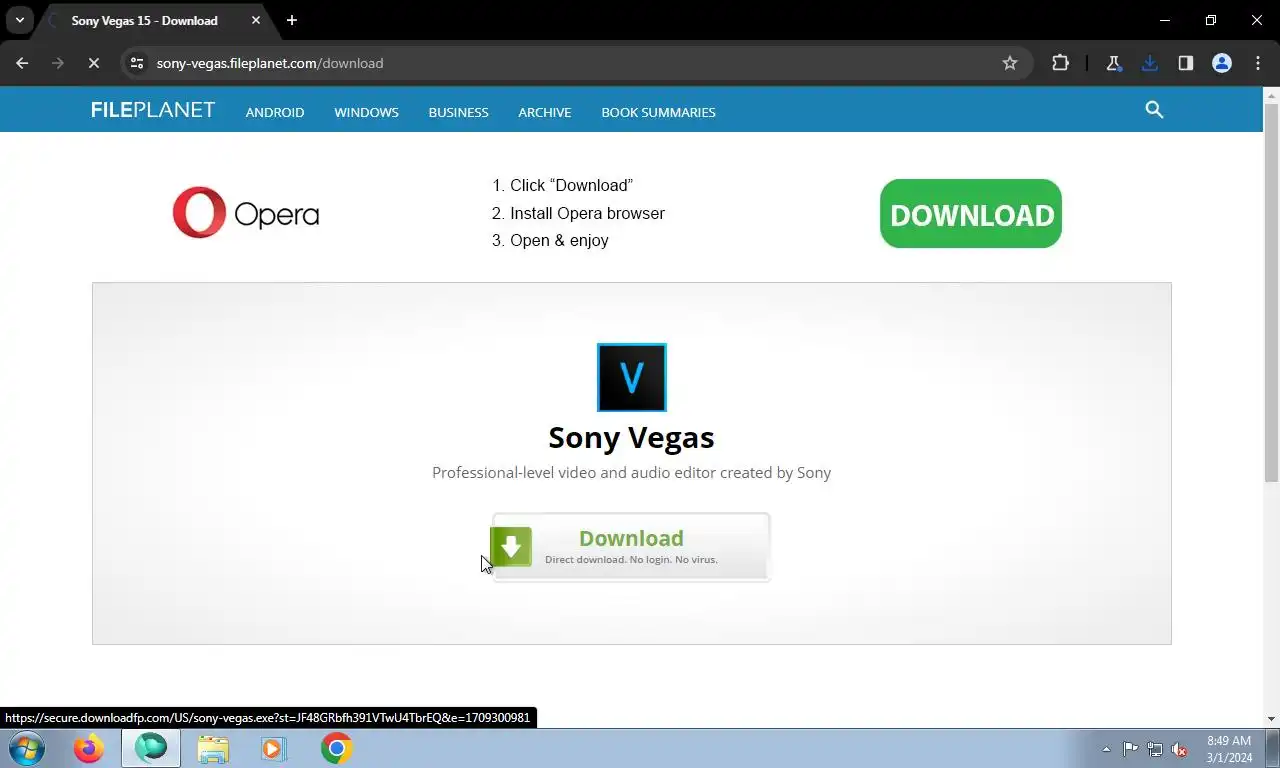Open the BOOK SUMMARIES menu item
The width and height of the screenshot is (1280, 768).
[658, 112]
